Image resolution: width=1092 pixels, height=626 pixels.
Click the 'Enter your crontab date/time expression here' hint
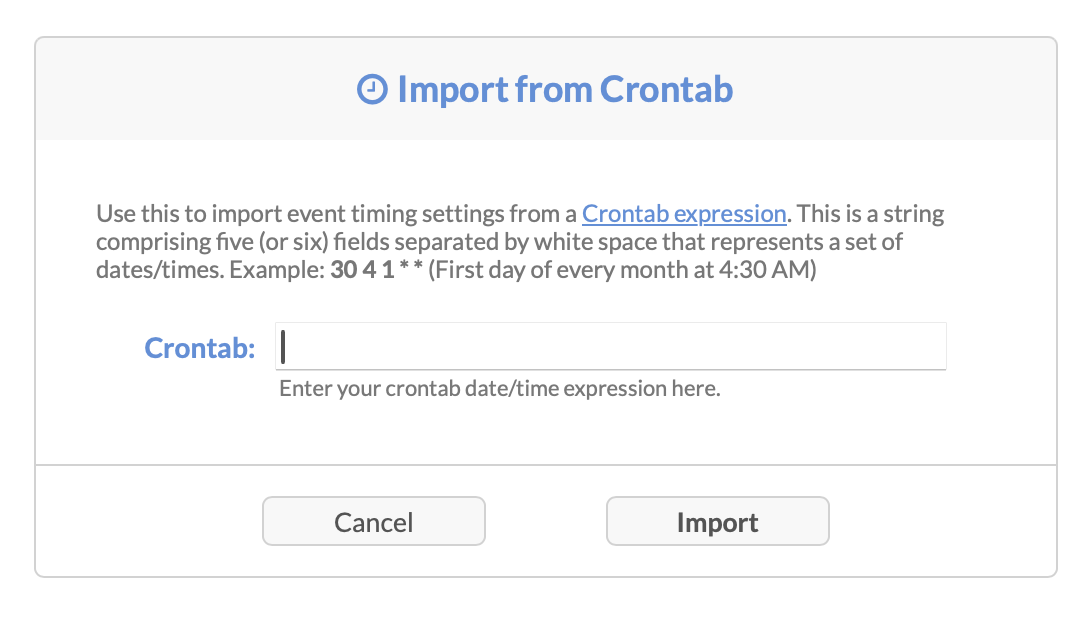point(499,389)
